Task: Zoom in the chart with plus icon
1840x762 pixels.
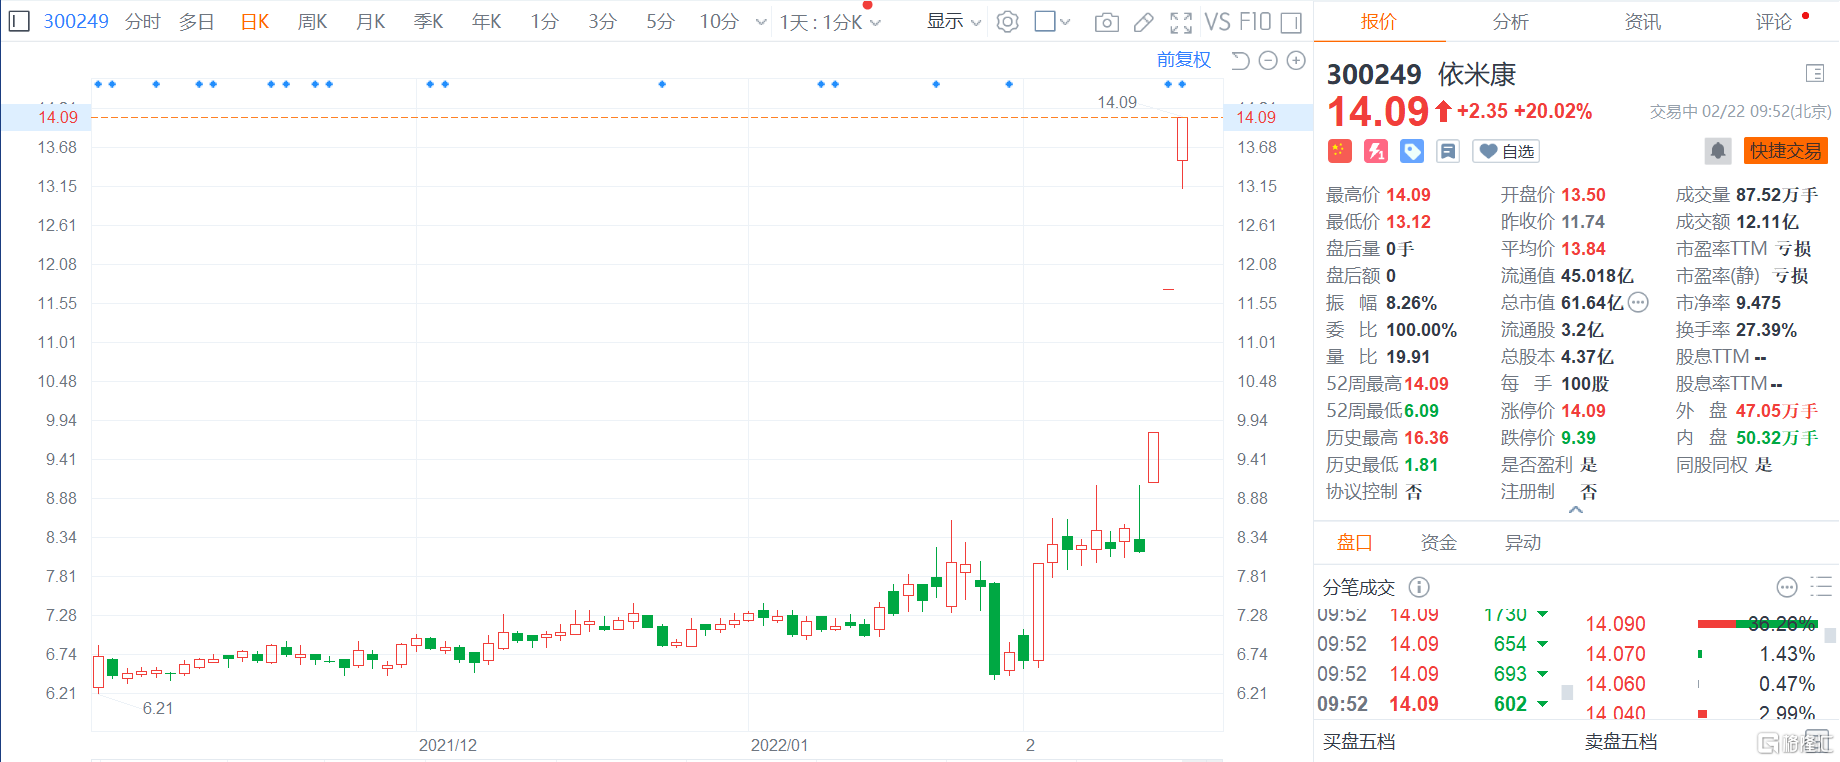Action: tap(1296, 61)
